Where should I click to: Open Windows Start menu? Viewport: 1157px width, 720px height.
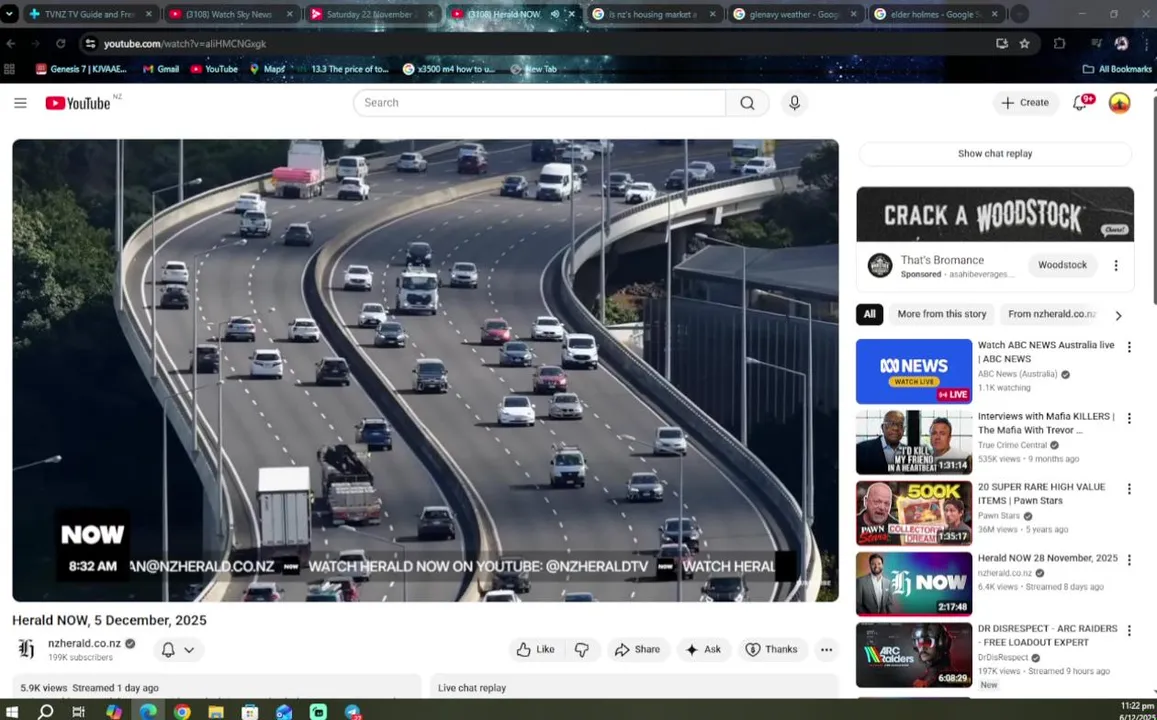[12, 711]
